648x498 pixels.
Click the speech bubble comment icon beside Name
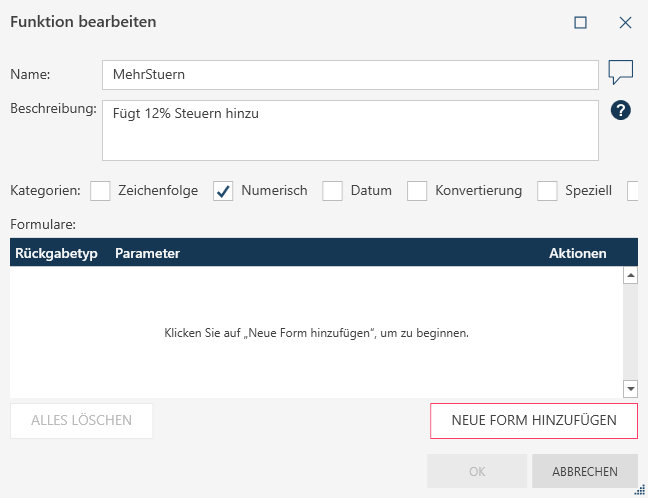coord(621,73)
